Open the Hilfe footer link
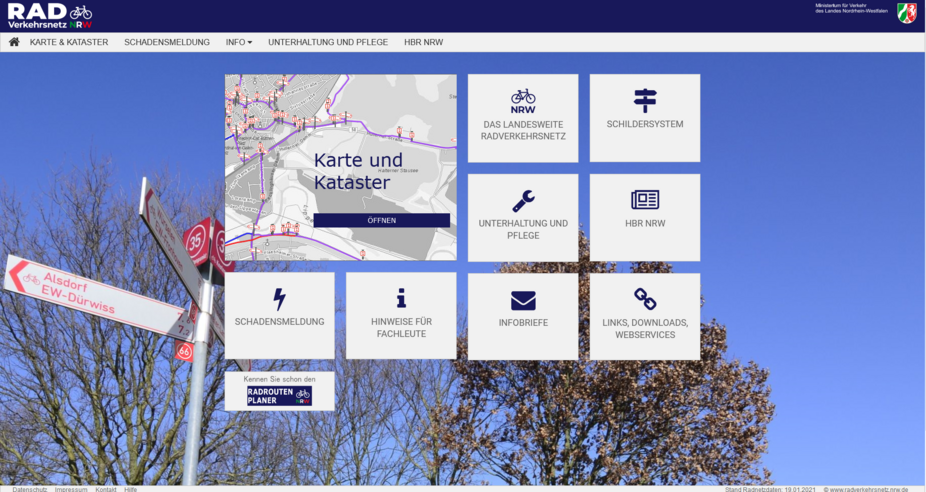The height and width of the screenshot is (492, 926). tap(131, 489)
